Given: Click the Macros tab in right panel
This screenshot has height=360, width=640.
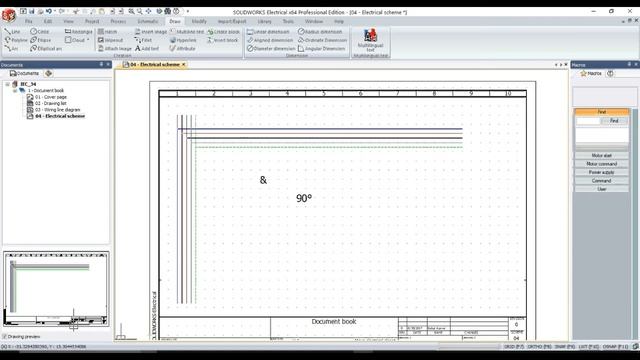Looking at the screenshot, I should click(591, 73).
